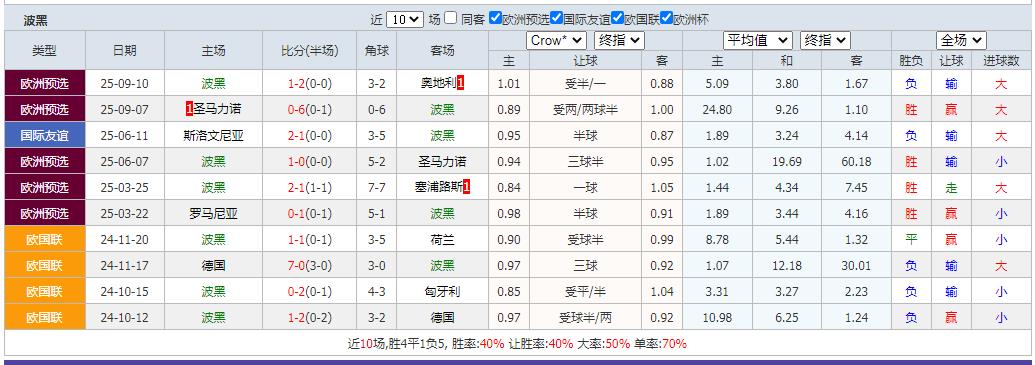Click the 斯洛文尼亚 home team name
This screenshot has width=1035, height=365.
[213, 136]
